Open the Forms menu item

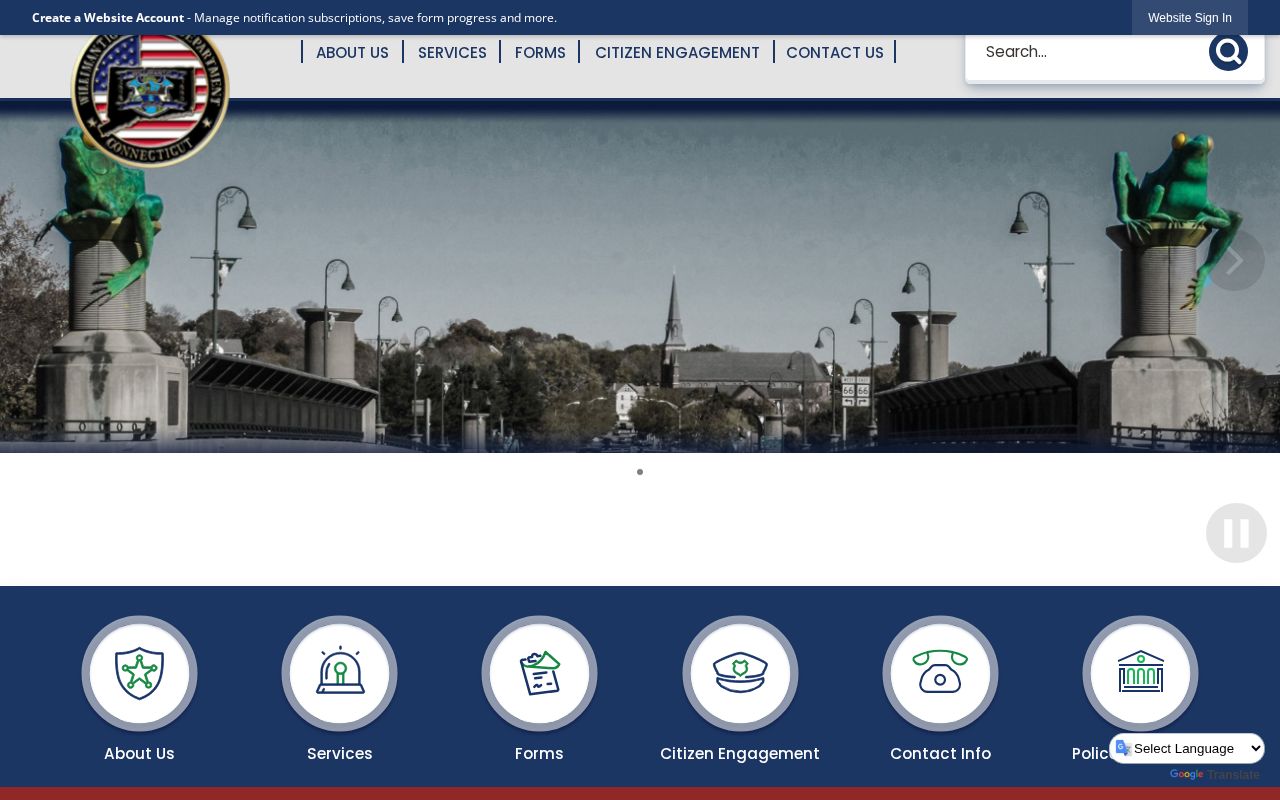click(540, 52)
